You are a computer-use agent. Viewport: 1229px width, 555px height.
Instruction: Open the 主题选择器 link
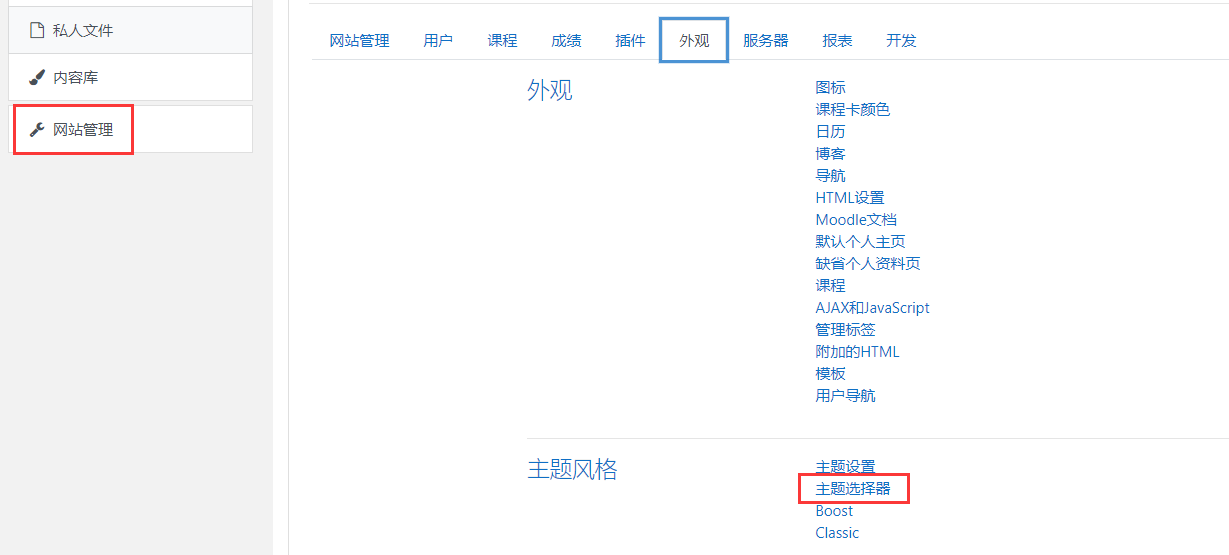(x=852, y=489)
